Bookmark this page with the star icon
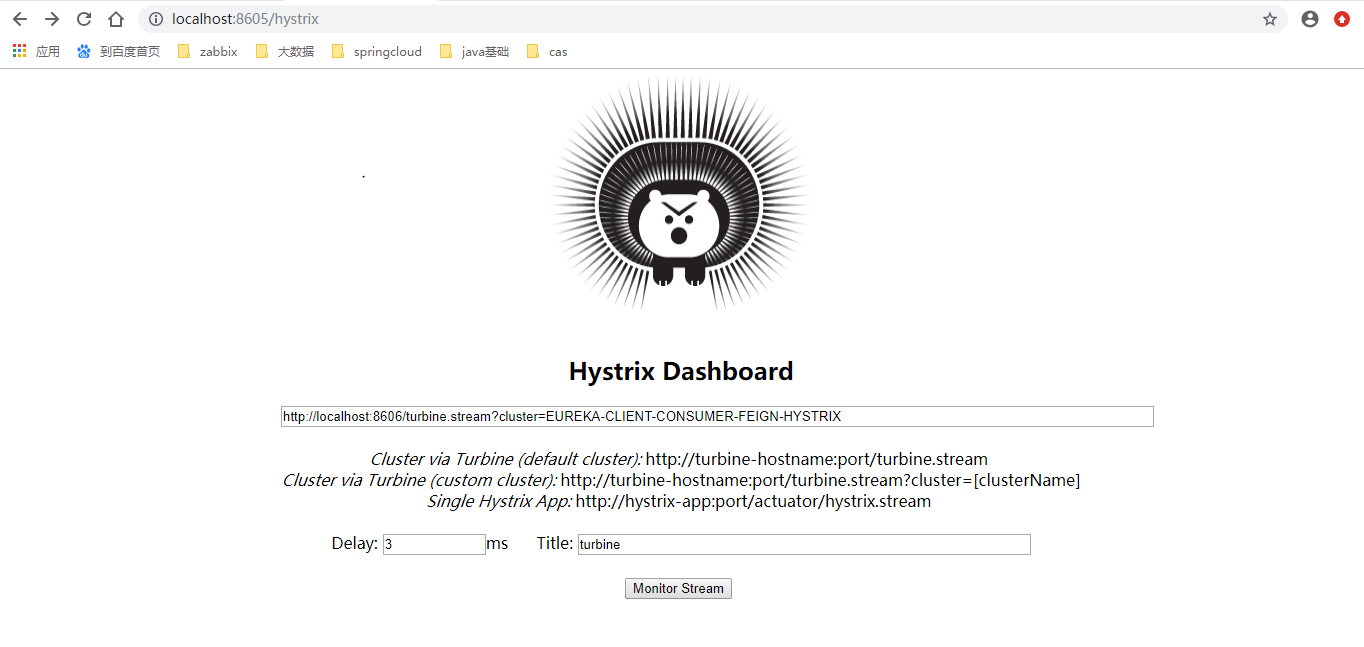The height and width of the screenshot is (647, 1364). [1270, 19]
